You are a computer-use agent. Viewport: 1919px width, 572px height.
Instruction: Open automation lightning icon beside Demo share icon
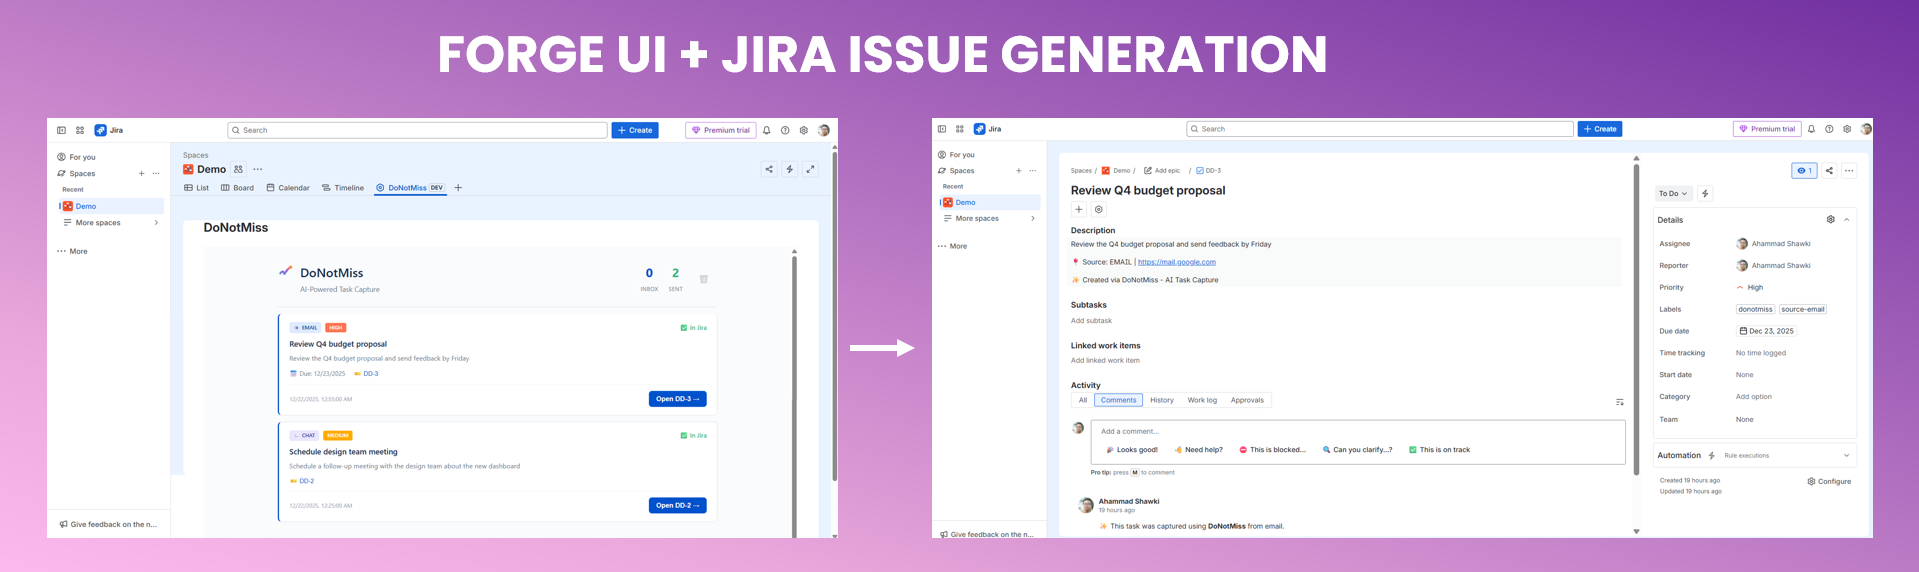pos(790,169)
